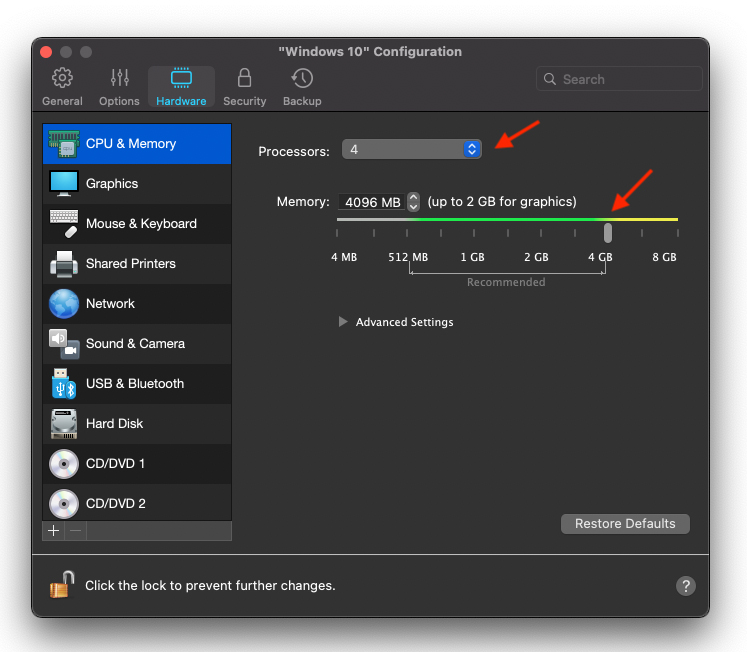Image resolution: width=747 pixels, height=652 pixels.
Task: Open the help question mark button
Action: click(x=686, y=586)
